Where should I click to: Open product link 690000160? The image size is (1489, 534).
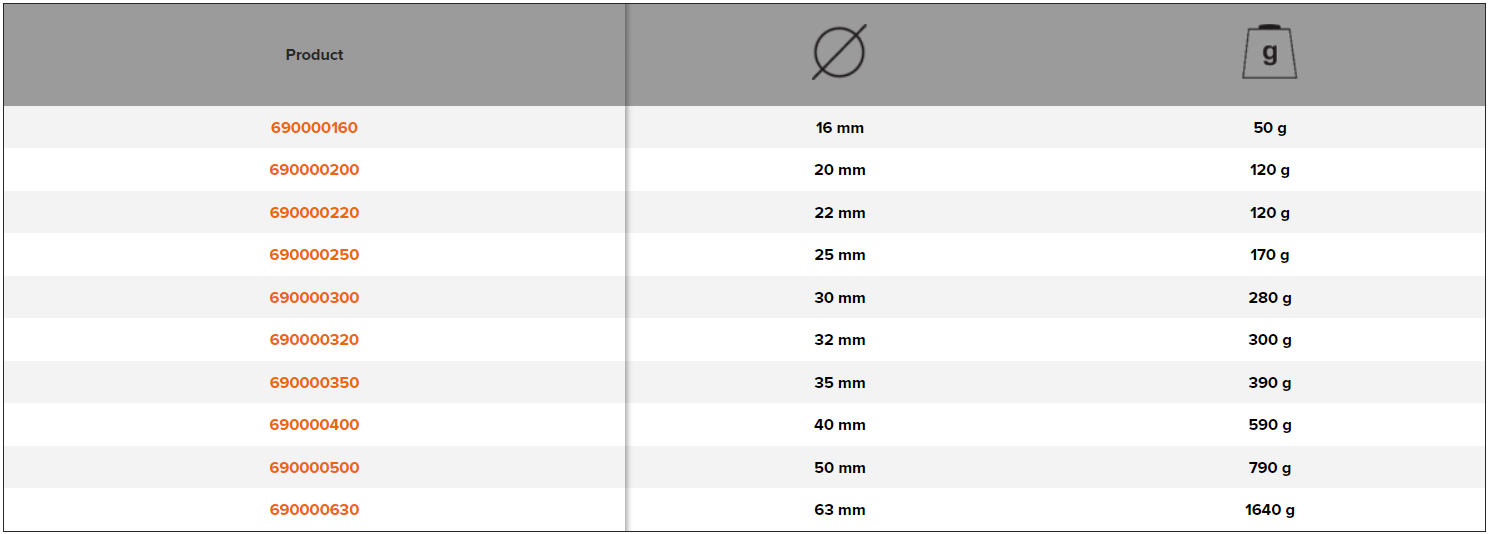point(314,128)
